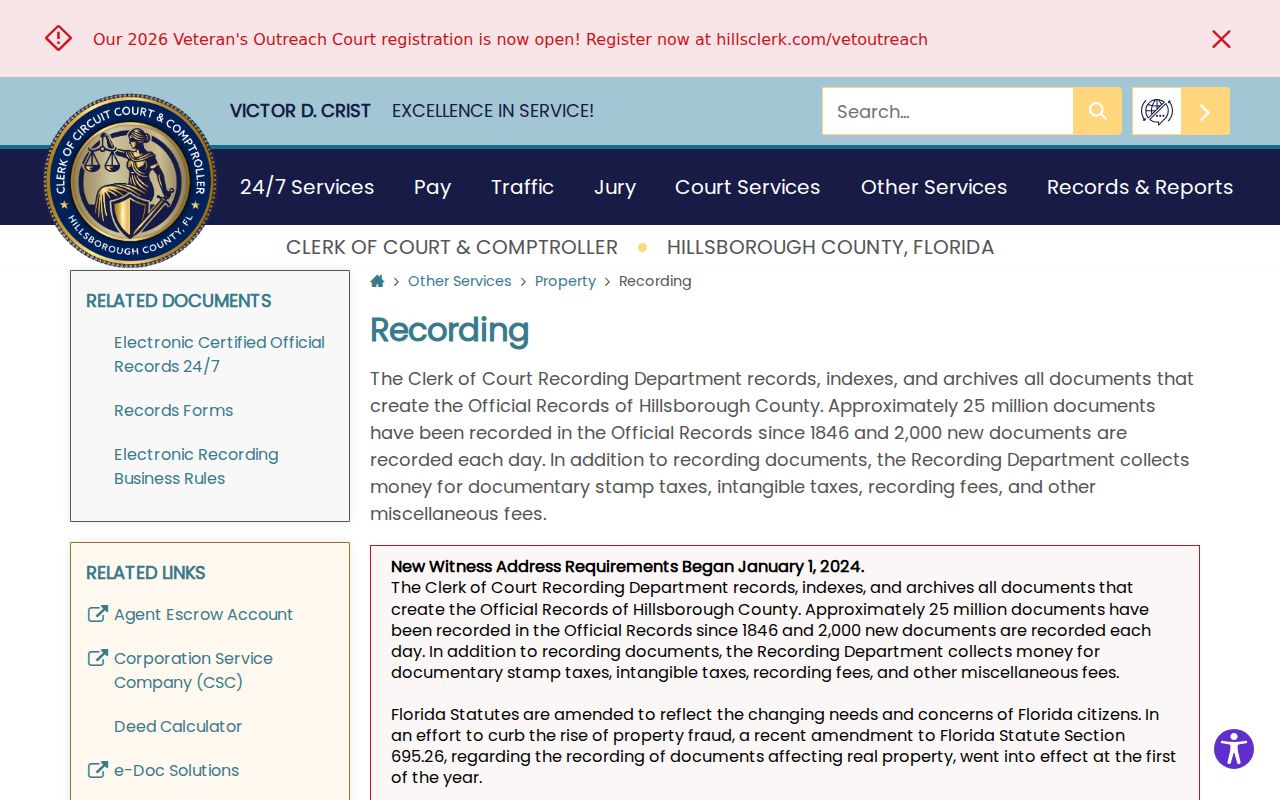Viewport: 1280px width, 800px height.
Task: Visit Corporation Service Company (CSC) link
Action: (193, 670)
